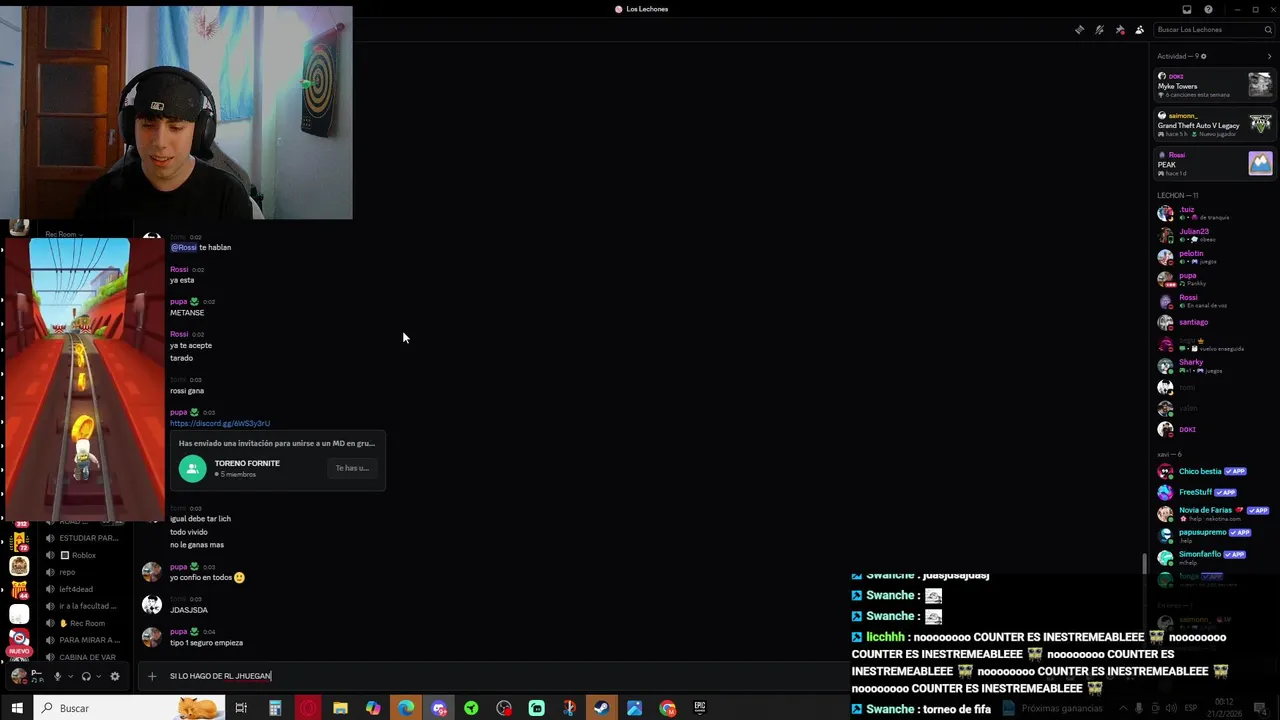Click own user avatar in user panel
Screen dimensions: 1280x720
(19, 676)
